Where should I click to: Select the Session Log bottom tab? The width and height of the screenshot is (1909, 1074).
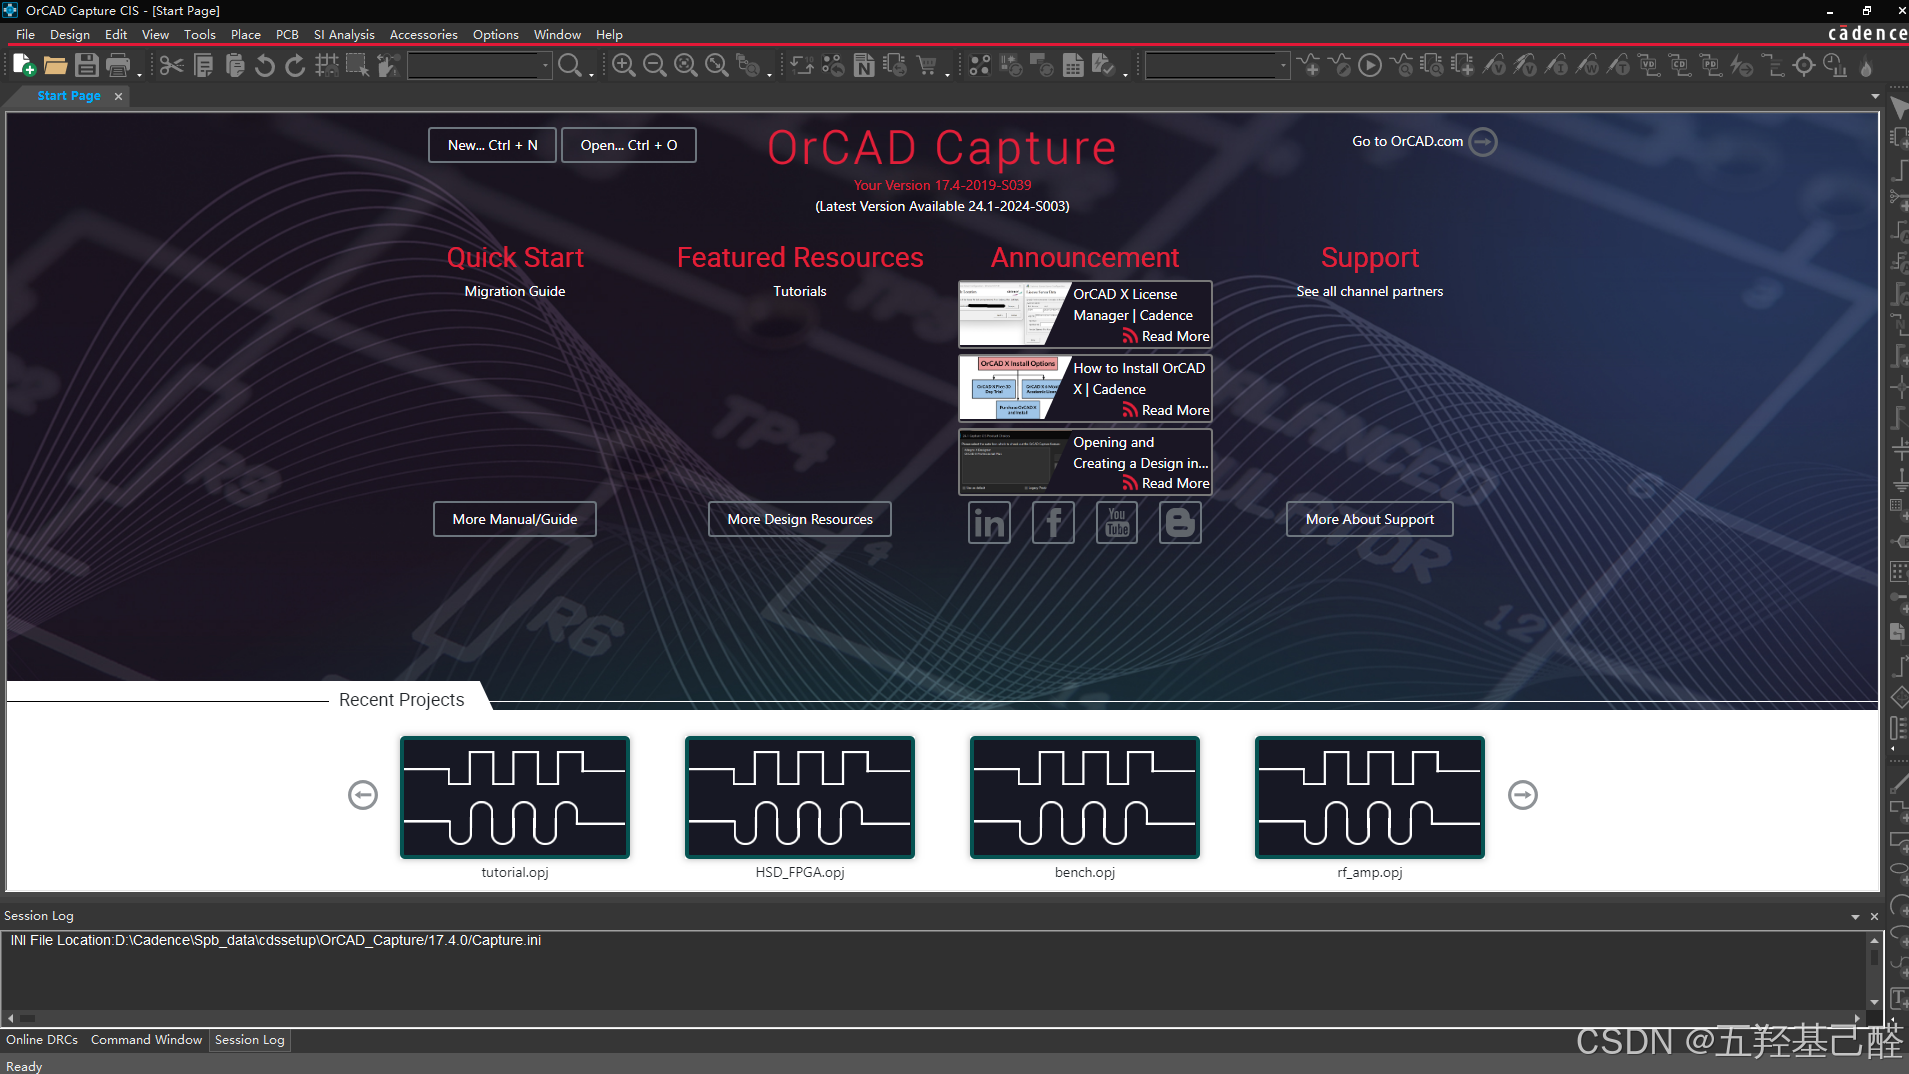249,1040
